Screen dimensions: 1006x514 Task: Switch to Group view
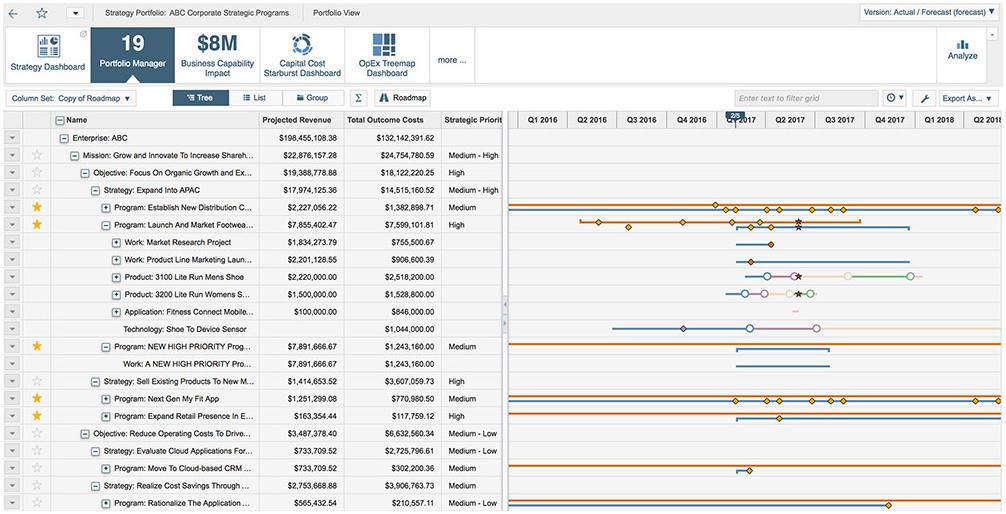(313, 98)
